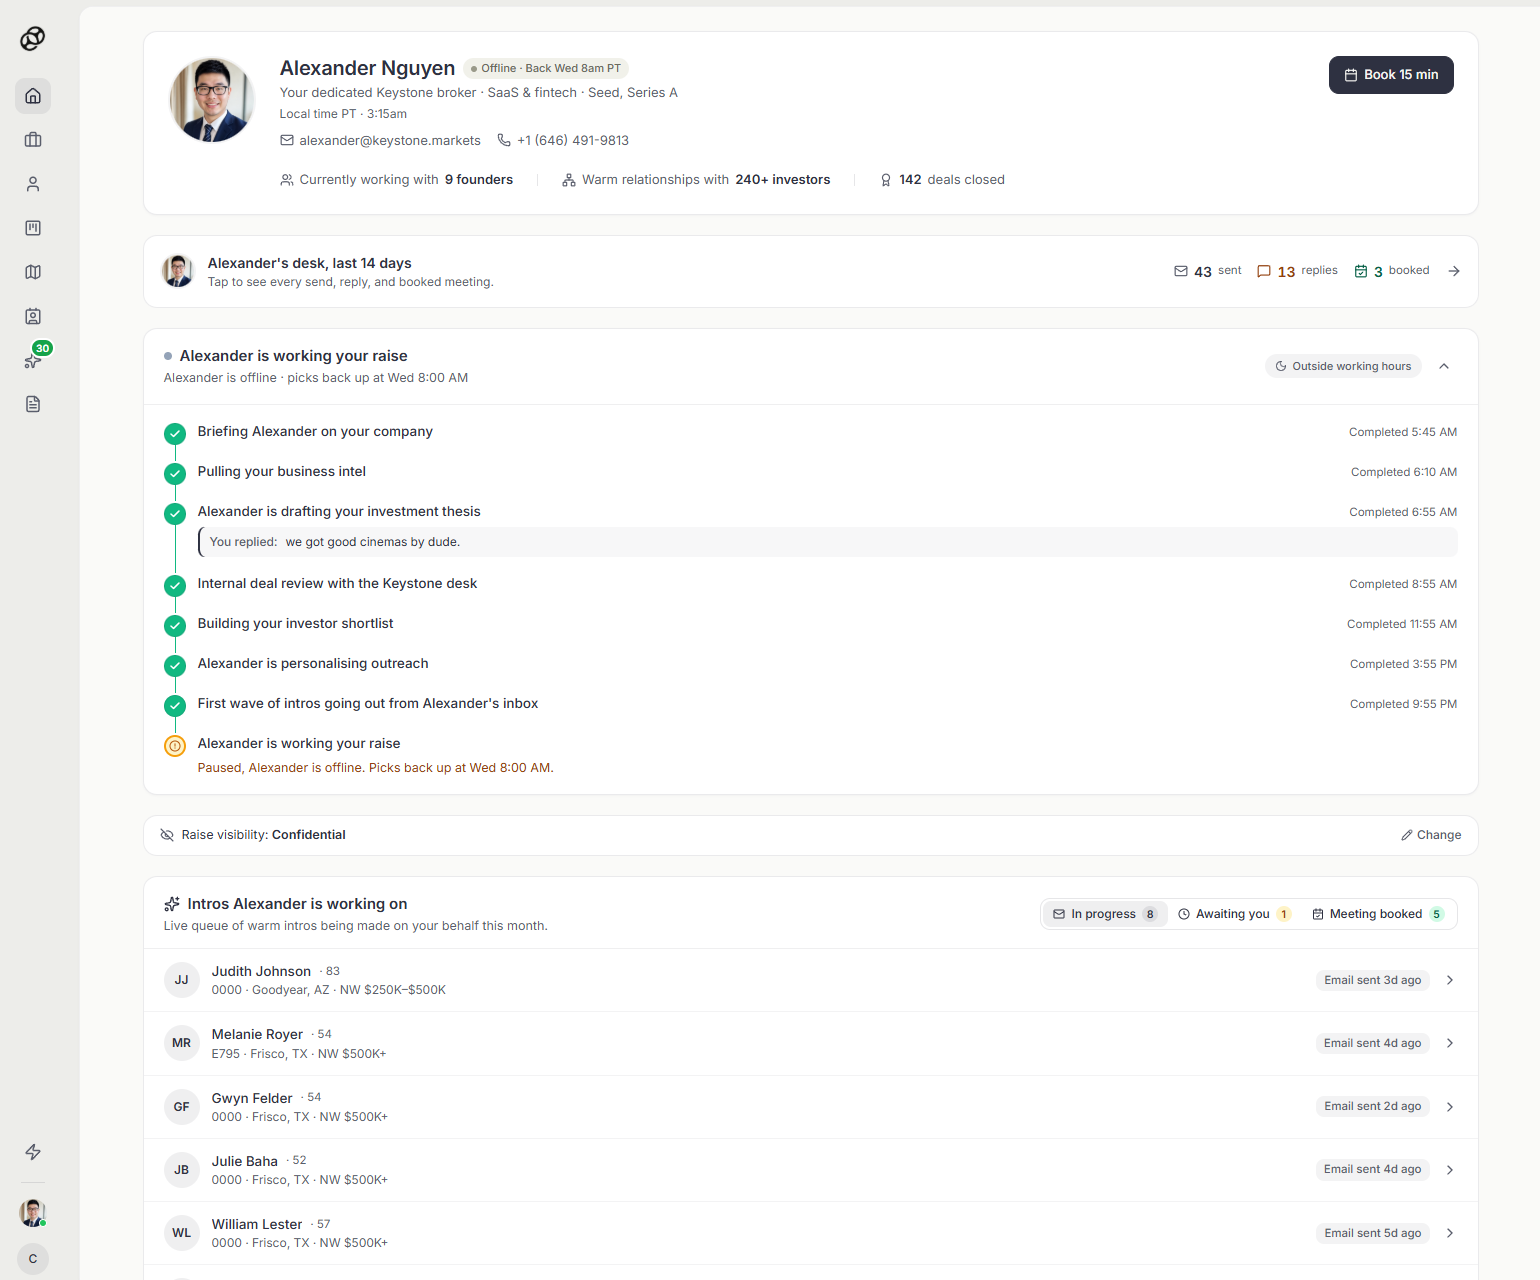1540x1280 pixels.
Task: Select the Awaiting you tab
Action: [1234, 914]
